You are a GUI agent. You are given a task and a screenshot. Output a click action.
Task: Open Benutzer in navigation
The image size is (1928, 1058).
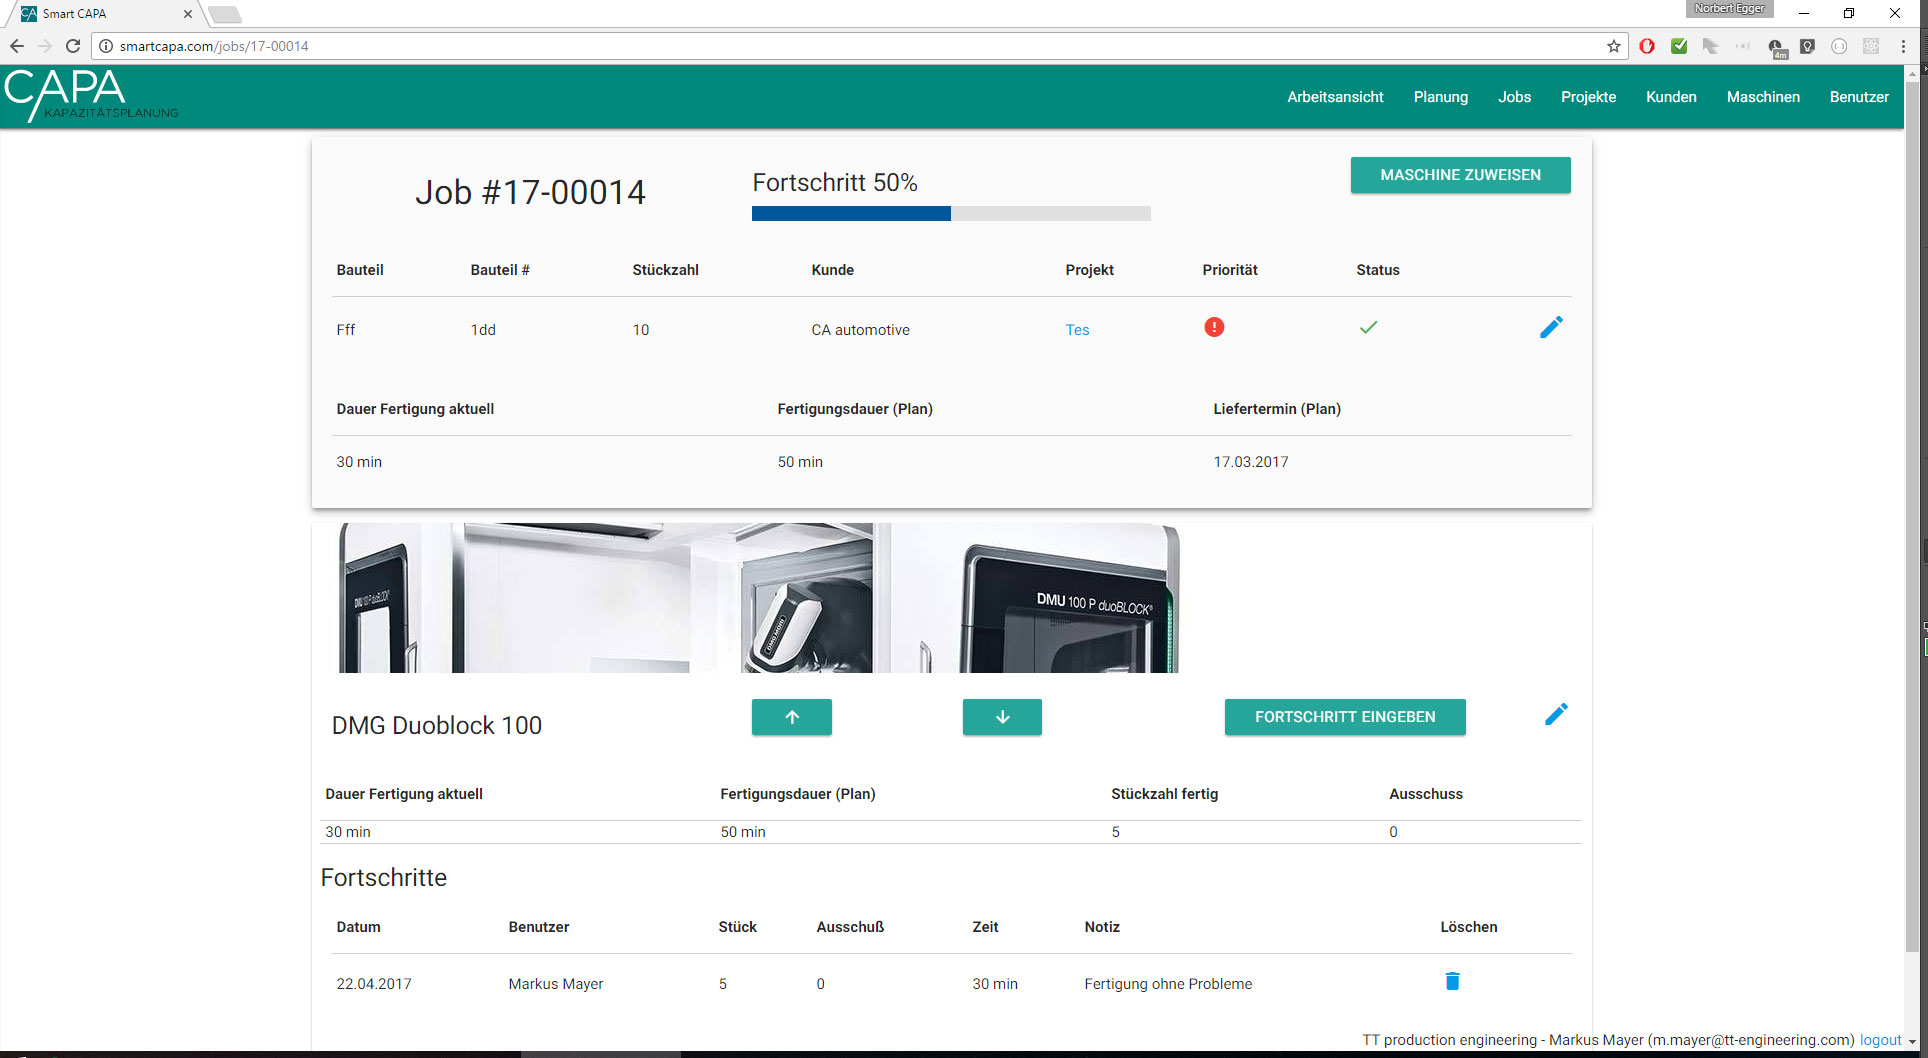pyautogui.click(x=1859, y=97)
